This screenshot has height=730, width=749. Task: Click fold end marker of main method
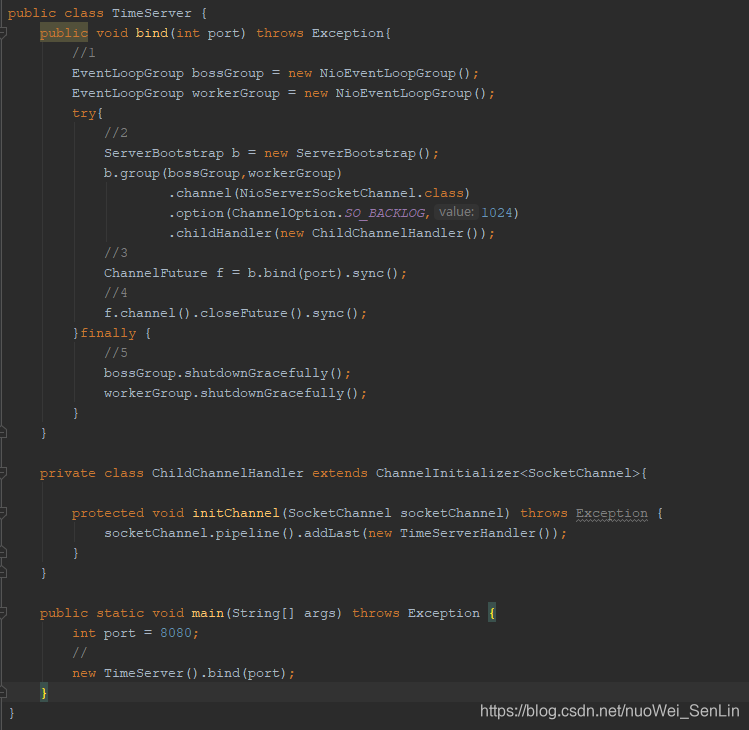(x=2, y=693)
